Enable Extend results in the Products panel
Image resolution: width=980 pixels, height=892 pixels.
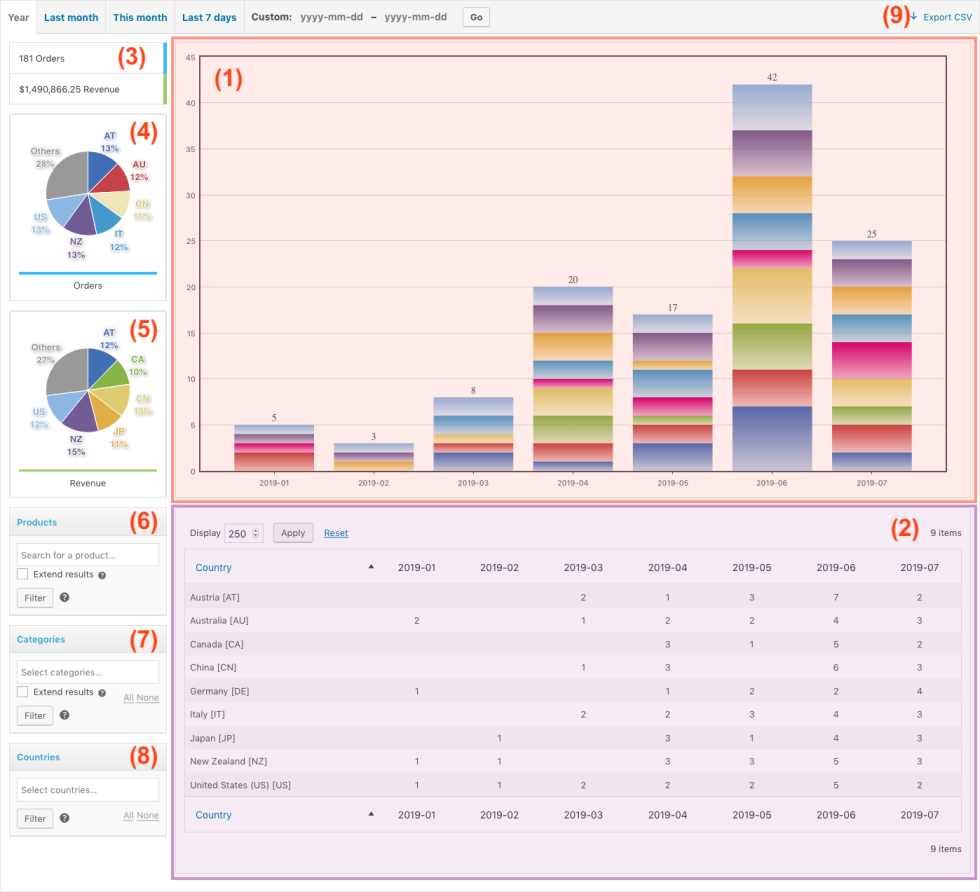(23, 574)
